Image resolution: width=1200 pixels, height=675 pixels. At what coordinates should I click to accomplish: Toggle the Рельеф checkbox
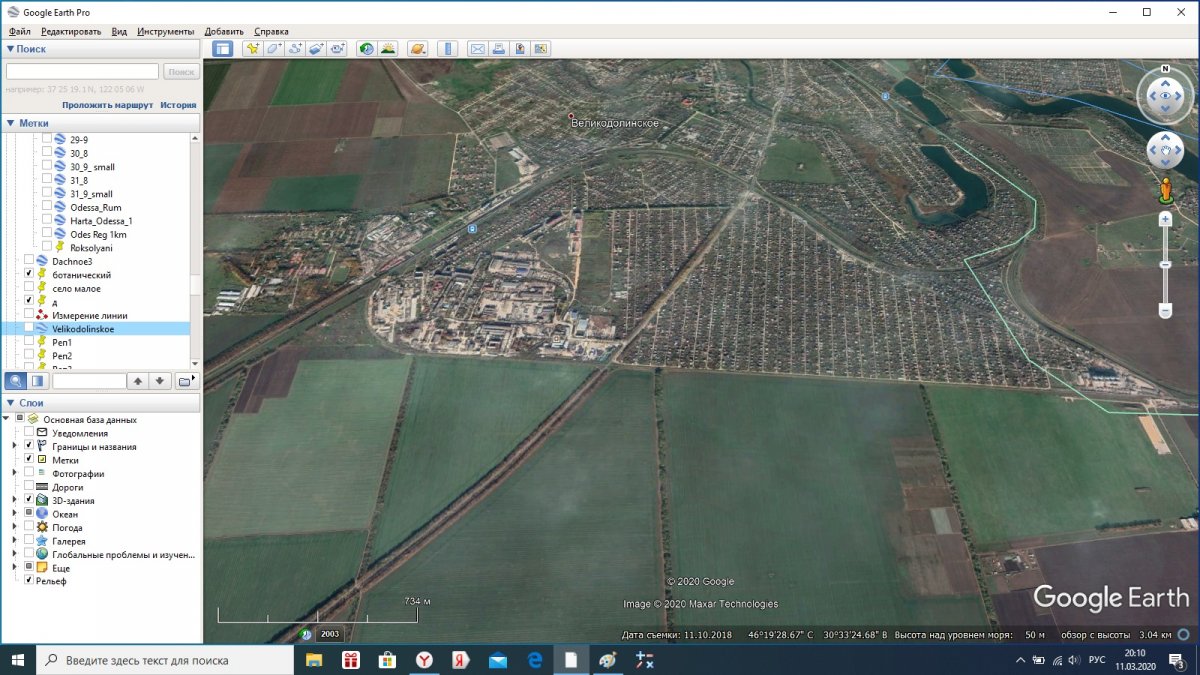click(29, 580)
